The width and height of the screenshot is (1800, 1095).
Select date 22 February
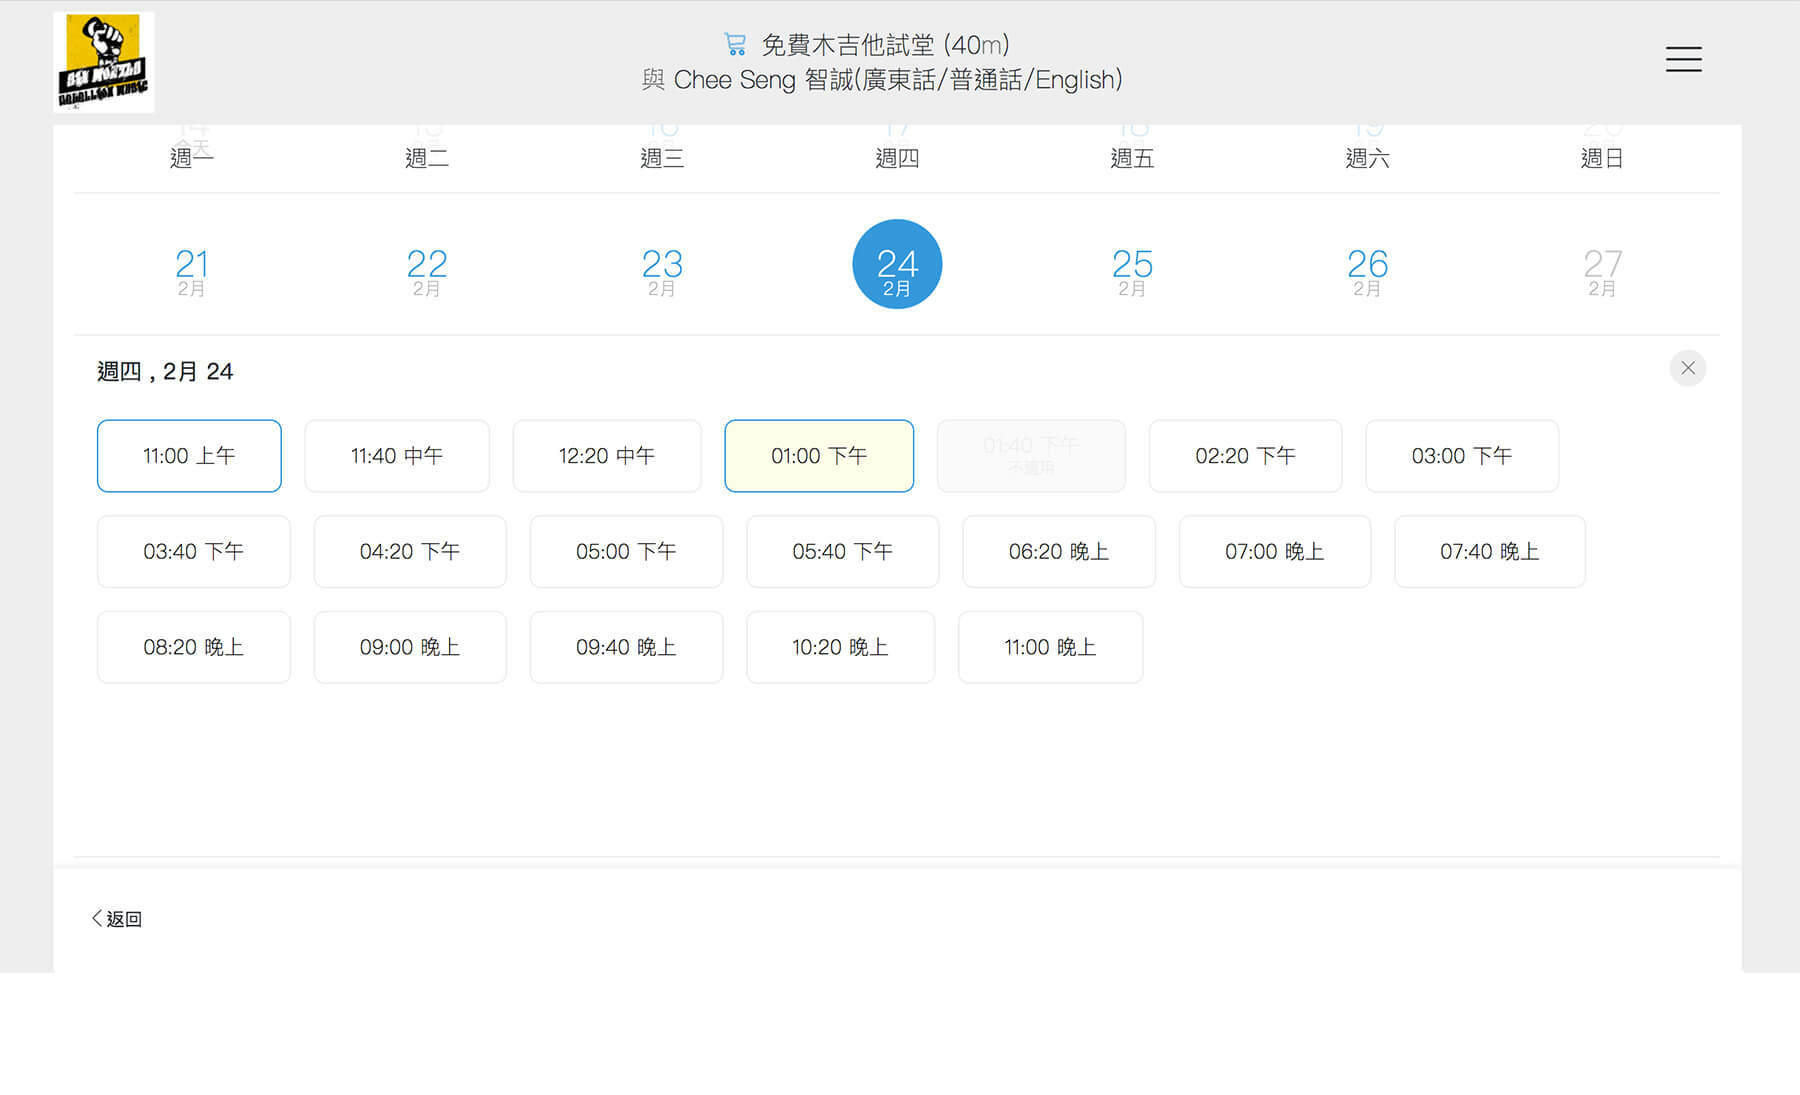(426, 270)
